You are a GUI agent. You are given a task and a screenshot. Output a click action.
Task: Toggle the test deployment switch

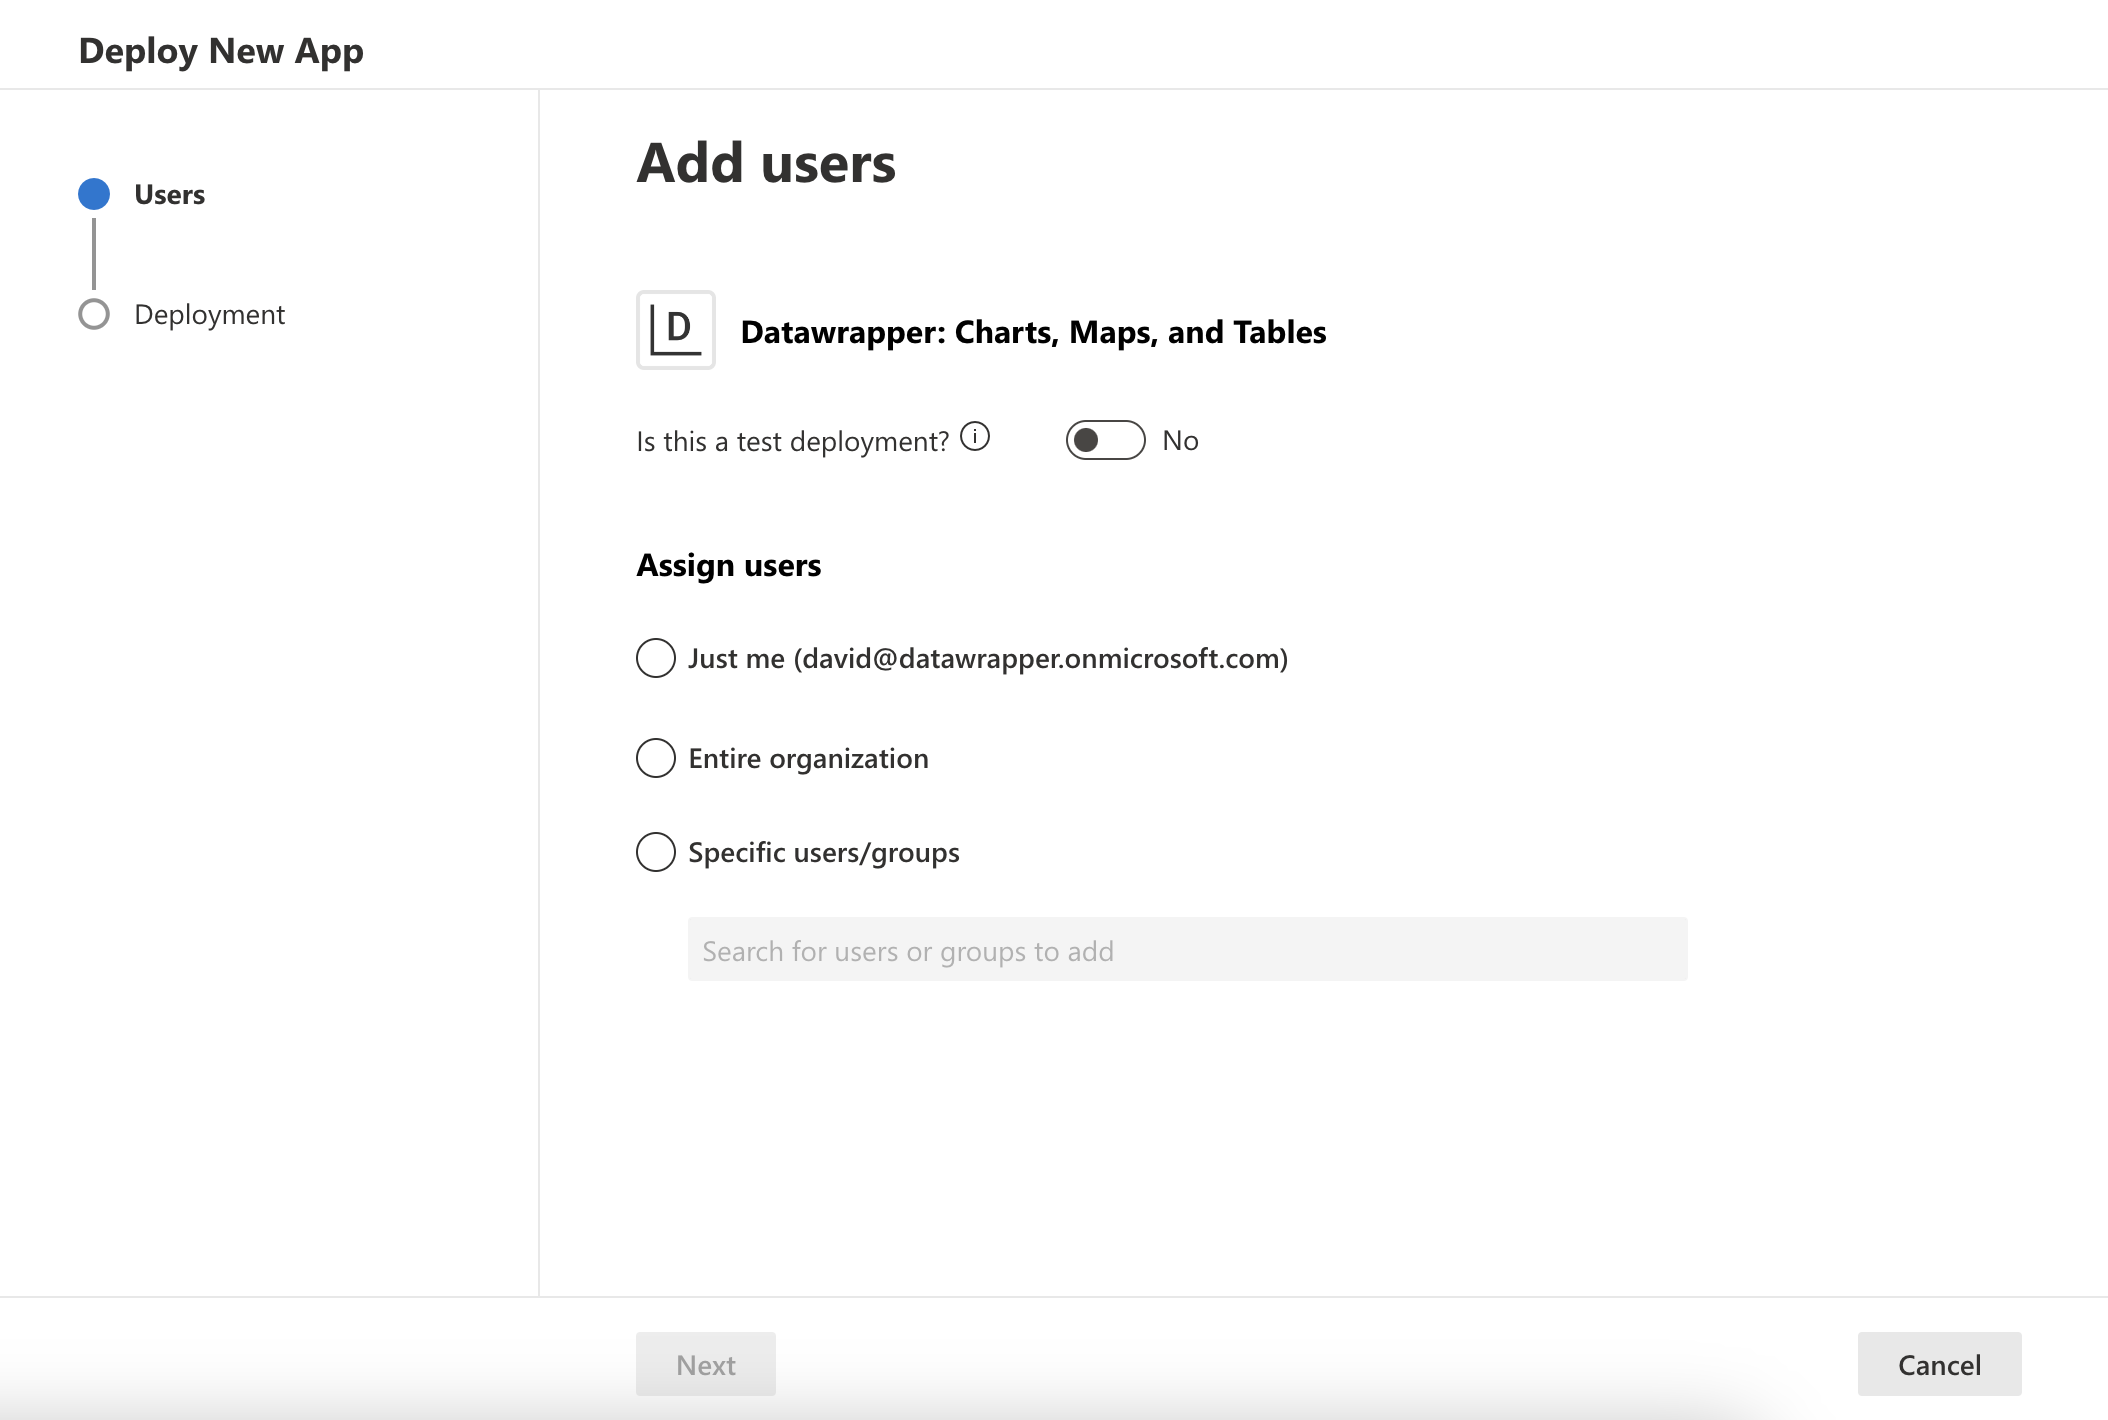pos(1105,440)
